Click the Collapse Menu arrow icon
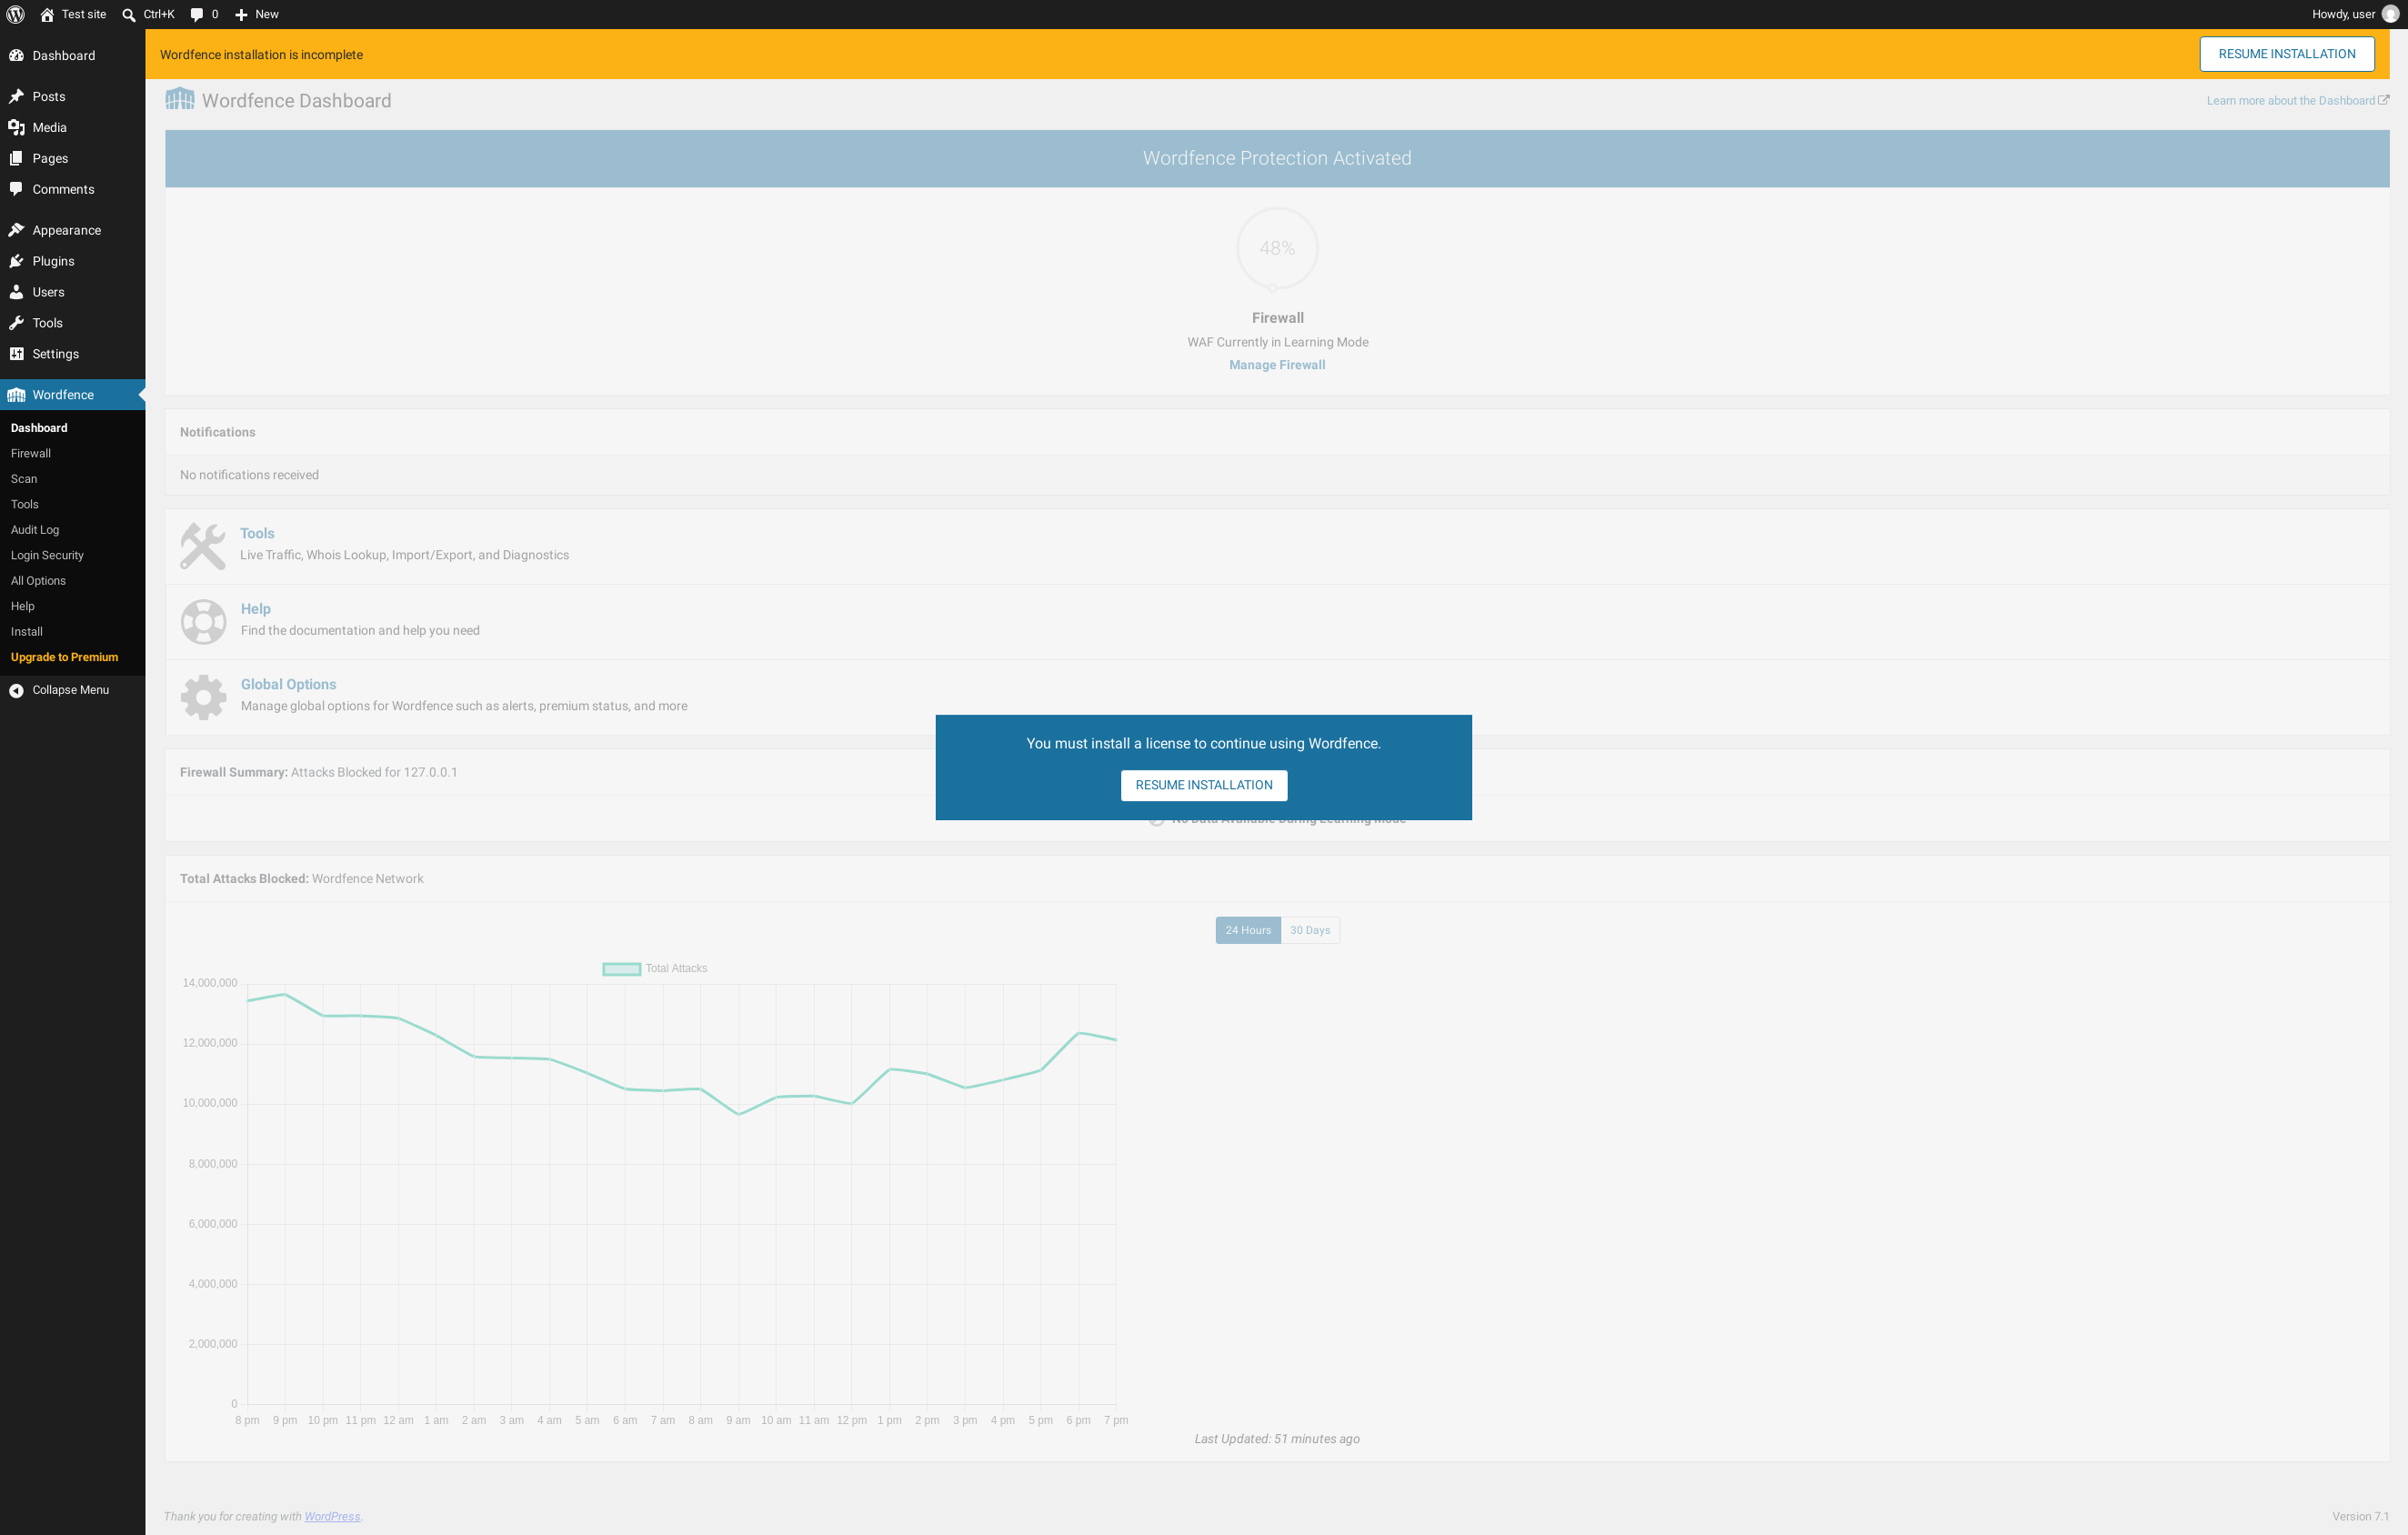 [16, 690]
